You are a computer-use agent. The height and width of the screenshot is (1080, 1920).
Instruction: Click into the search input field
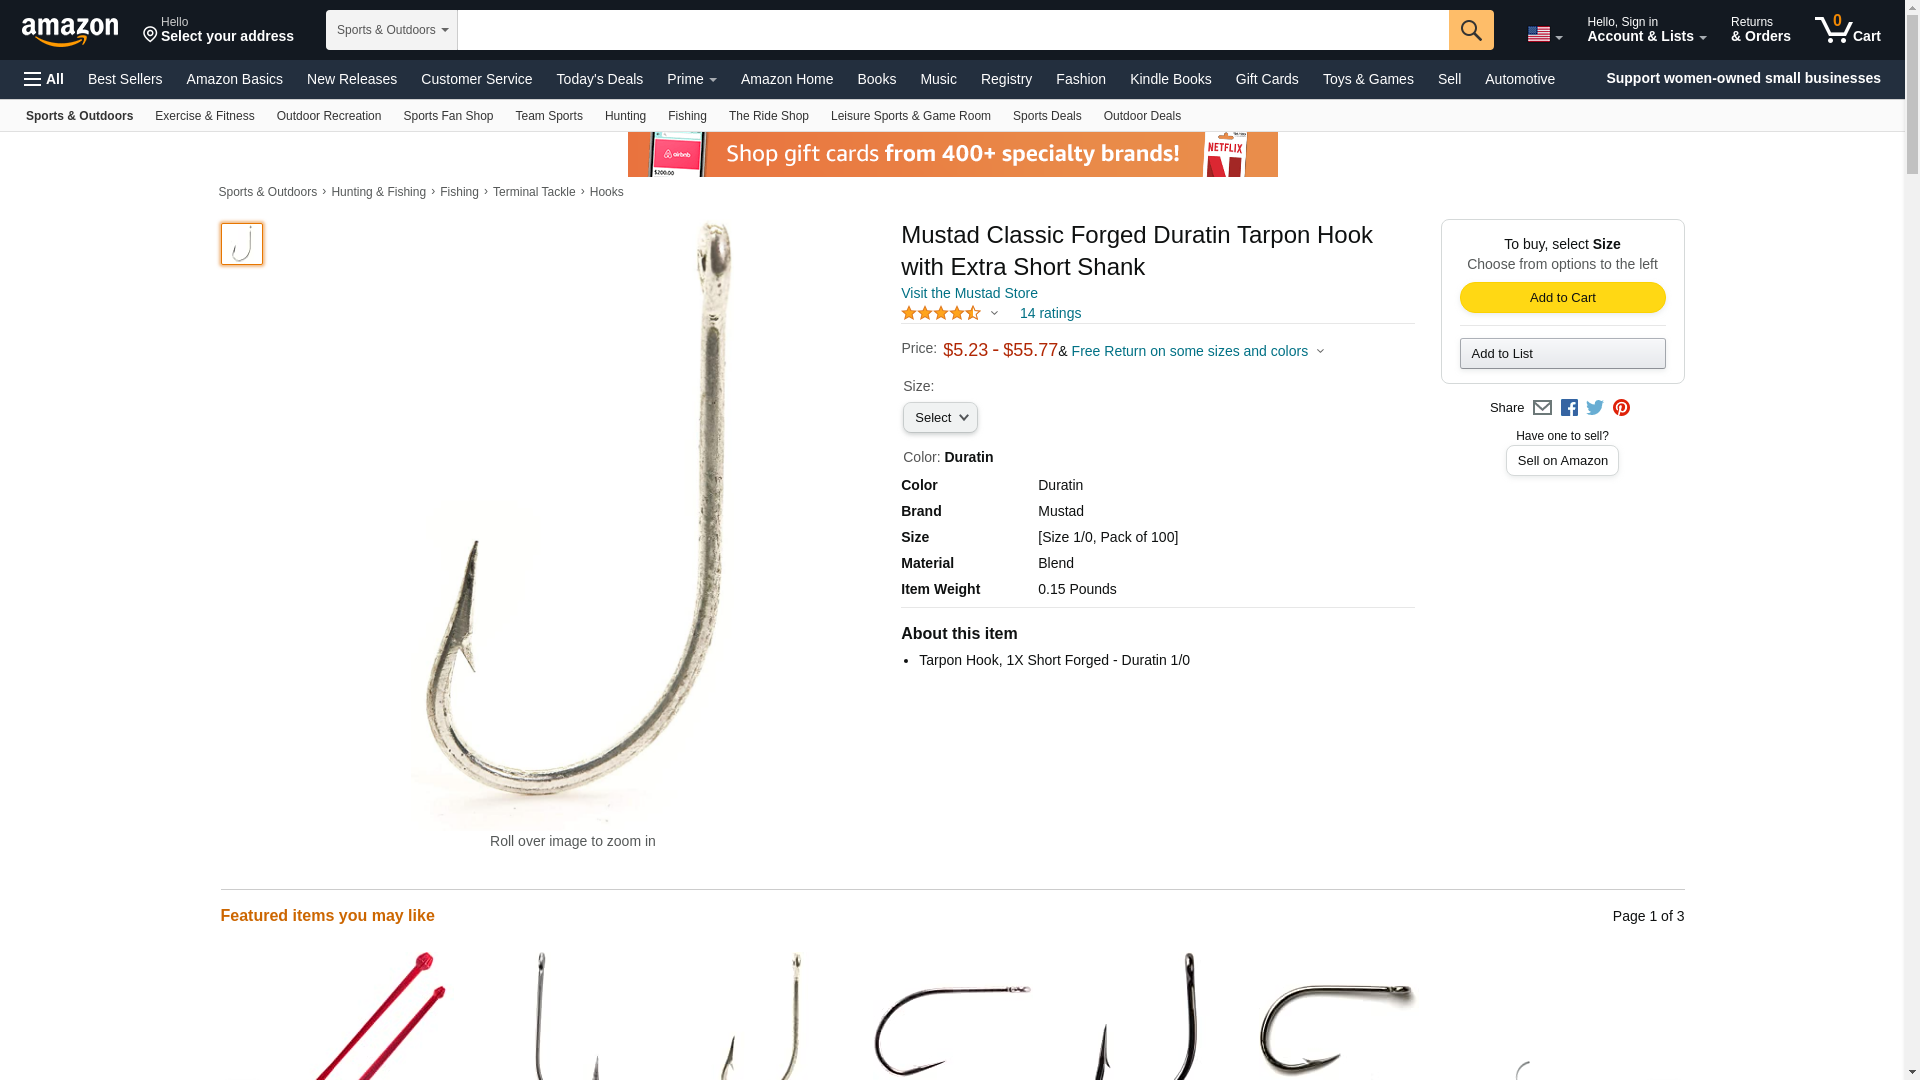953,30
